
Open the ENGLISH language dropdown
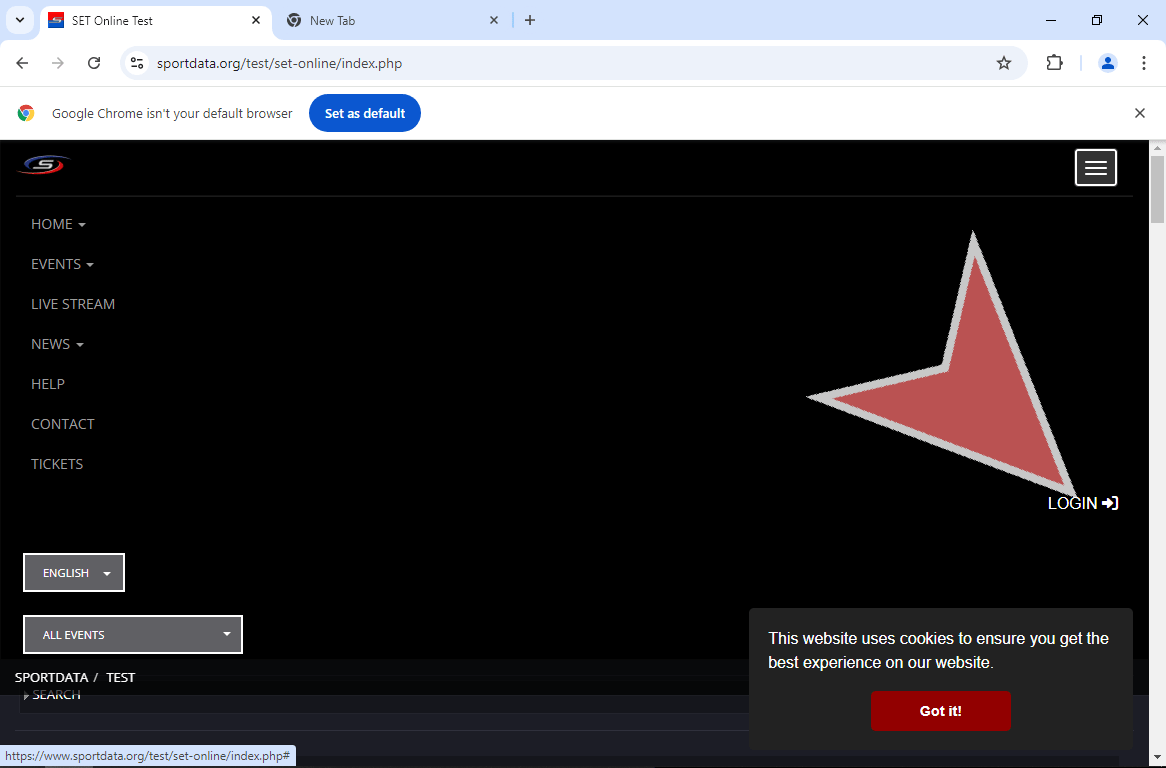click(x=74, y=573)
